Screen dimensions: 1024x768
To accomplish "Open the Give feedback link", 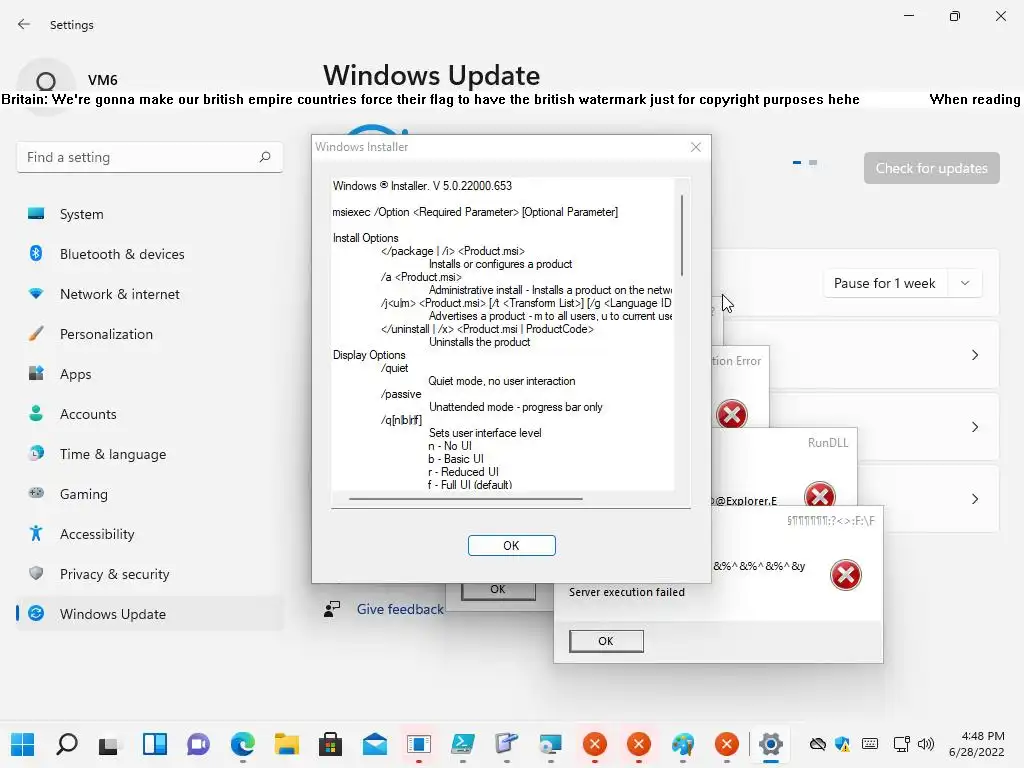I will pyautogui.click(x=400, y=609).
